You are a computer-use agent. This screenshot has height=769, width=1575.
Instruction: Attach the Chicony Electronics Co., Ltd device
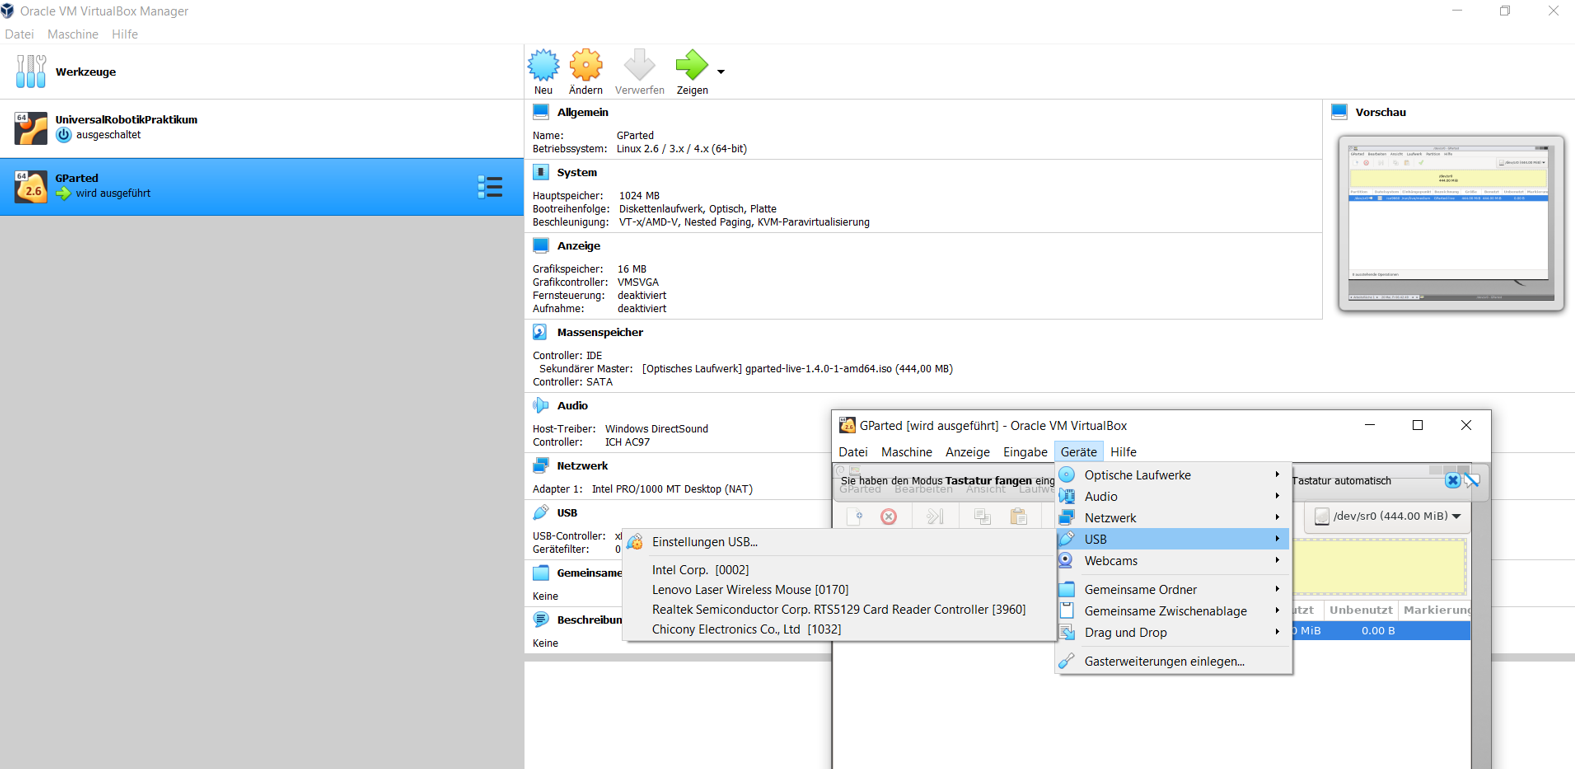click(x=839, y=629)
